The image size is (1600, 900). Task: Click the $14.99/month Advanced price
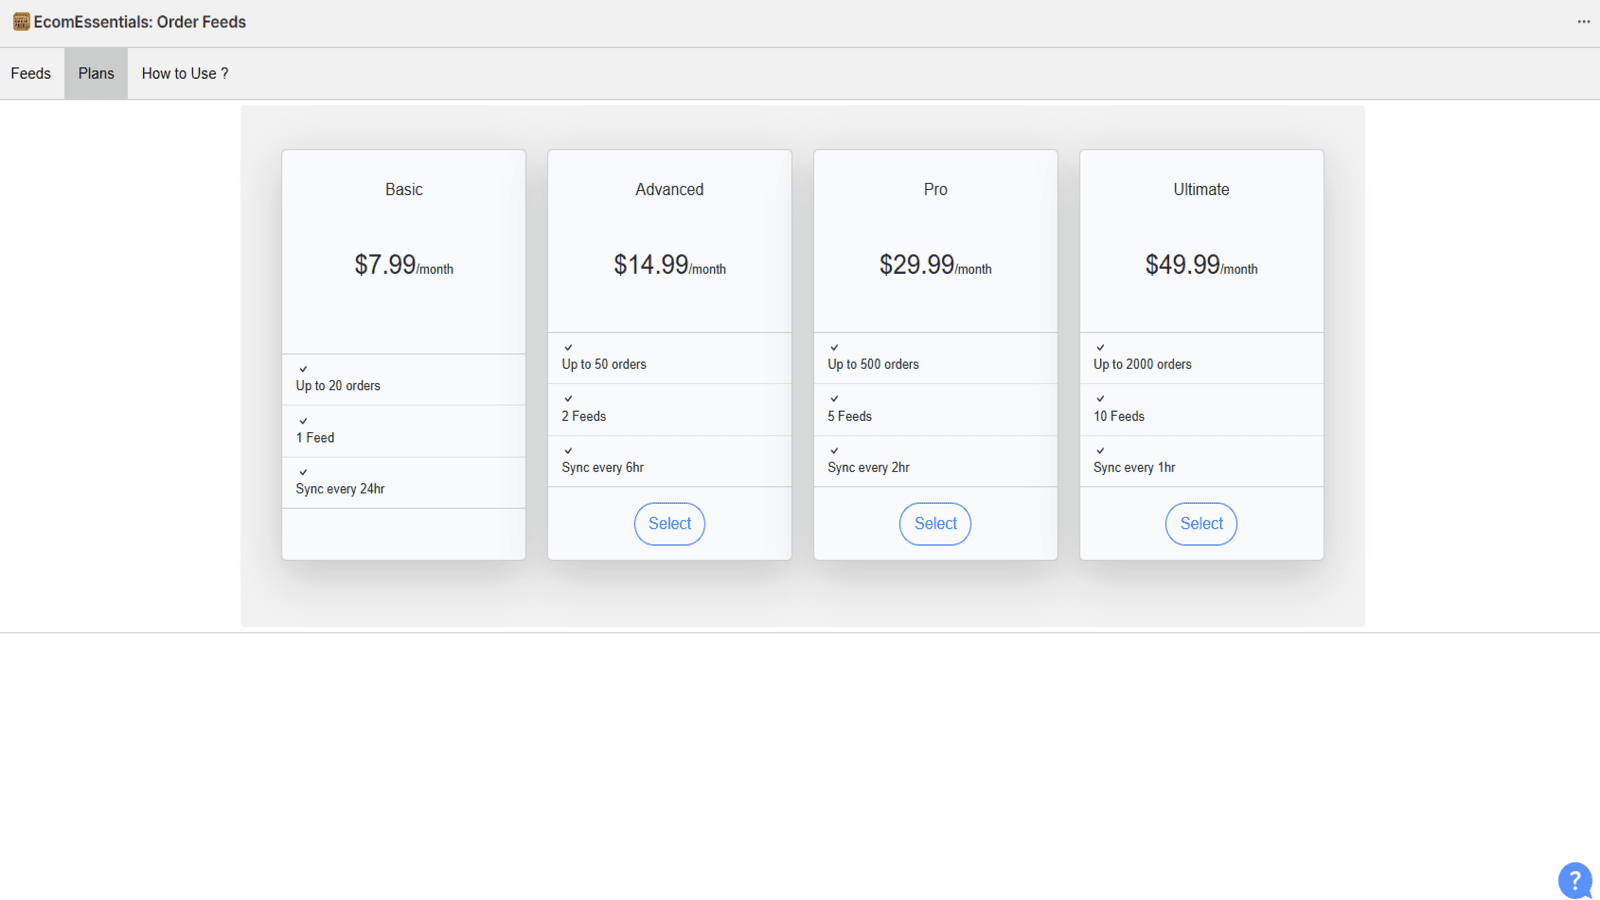[669, 265]
